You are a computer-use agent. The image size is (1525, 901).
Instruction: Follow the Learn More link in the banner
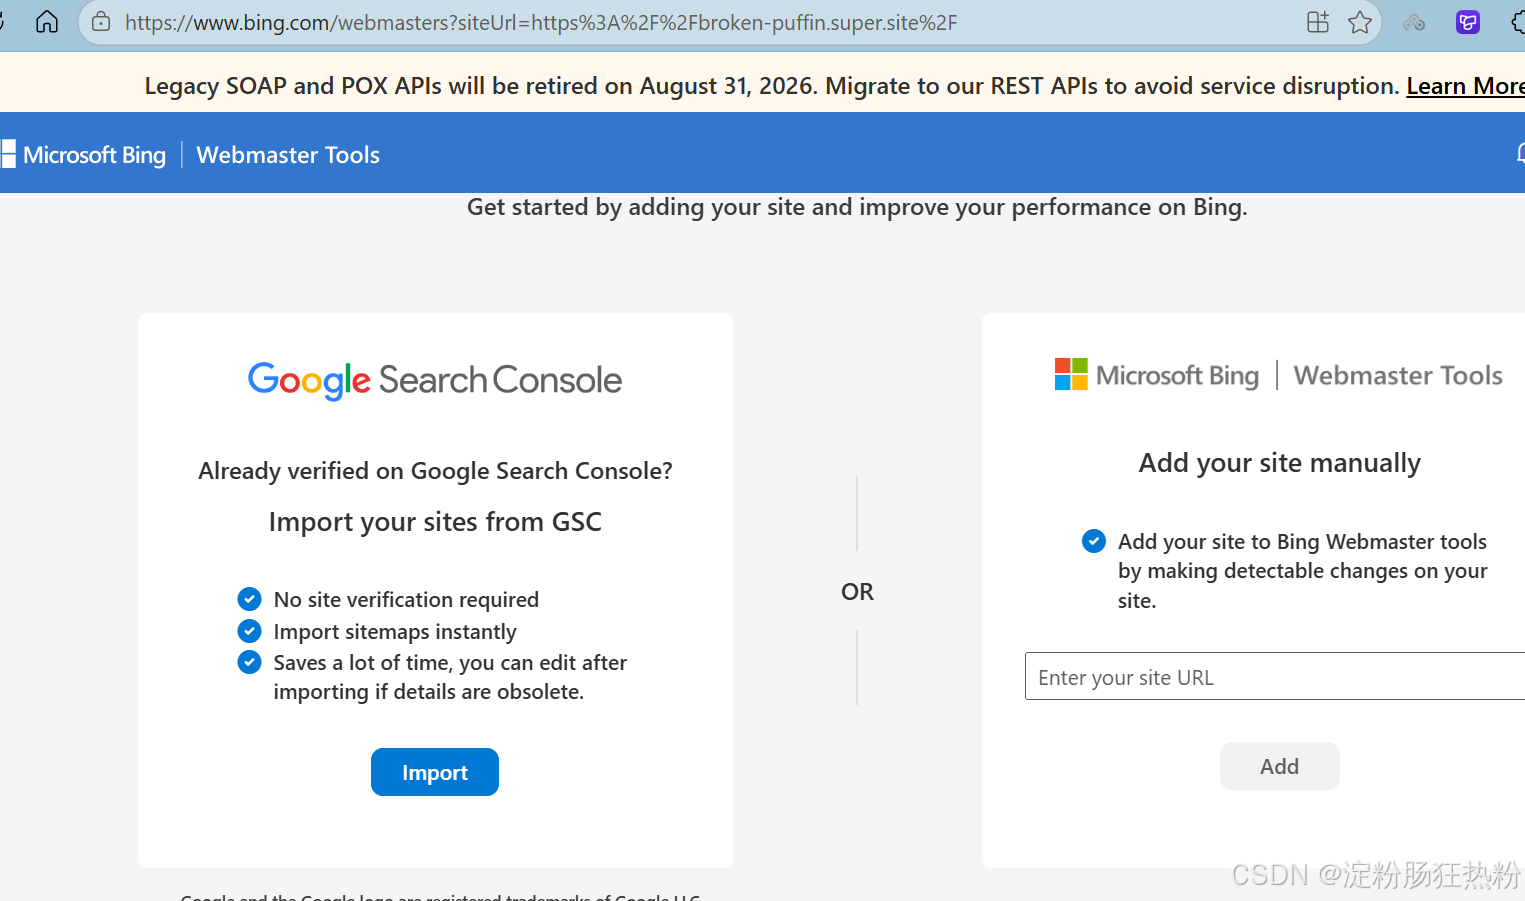pos(1465,86)
